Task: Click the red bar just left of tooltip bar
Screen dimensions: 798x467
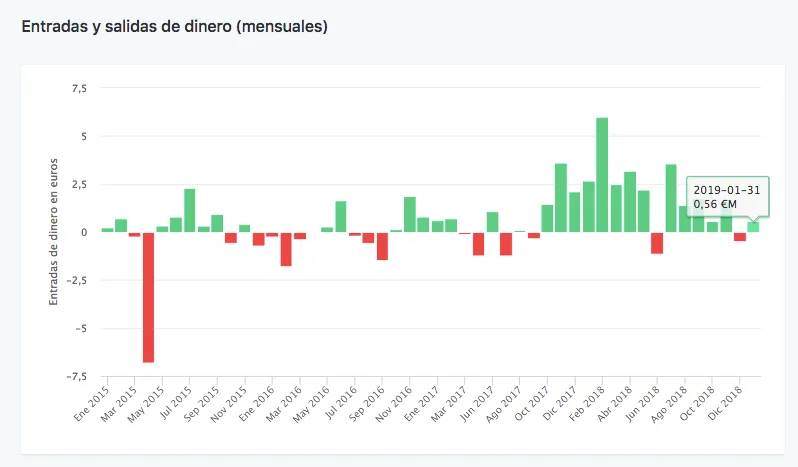Action: (740, 237)
